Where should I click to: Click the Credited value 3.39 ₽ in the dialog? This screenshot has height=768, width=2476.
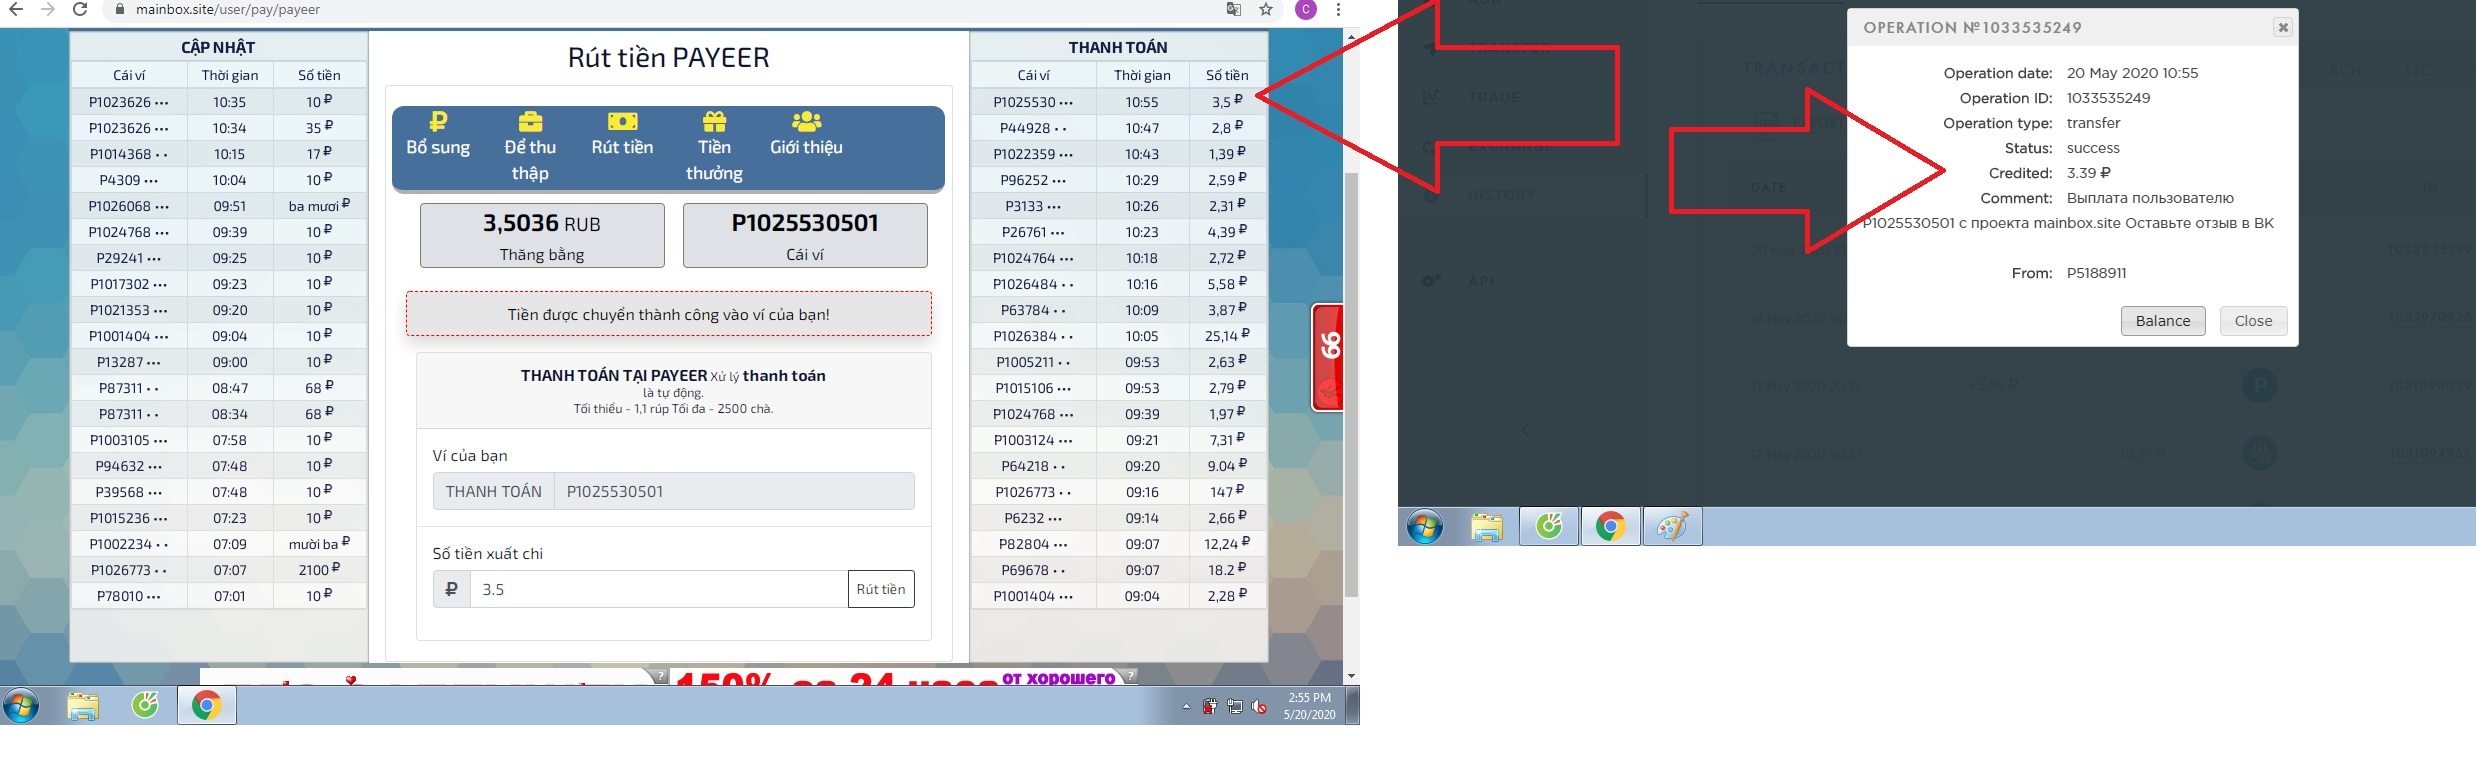coord(2089,173)
